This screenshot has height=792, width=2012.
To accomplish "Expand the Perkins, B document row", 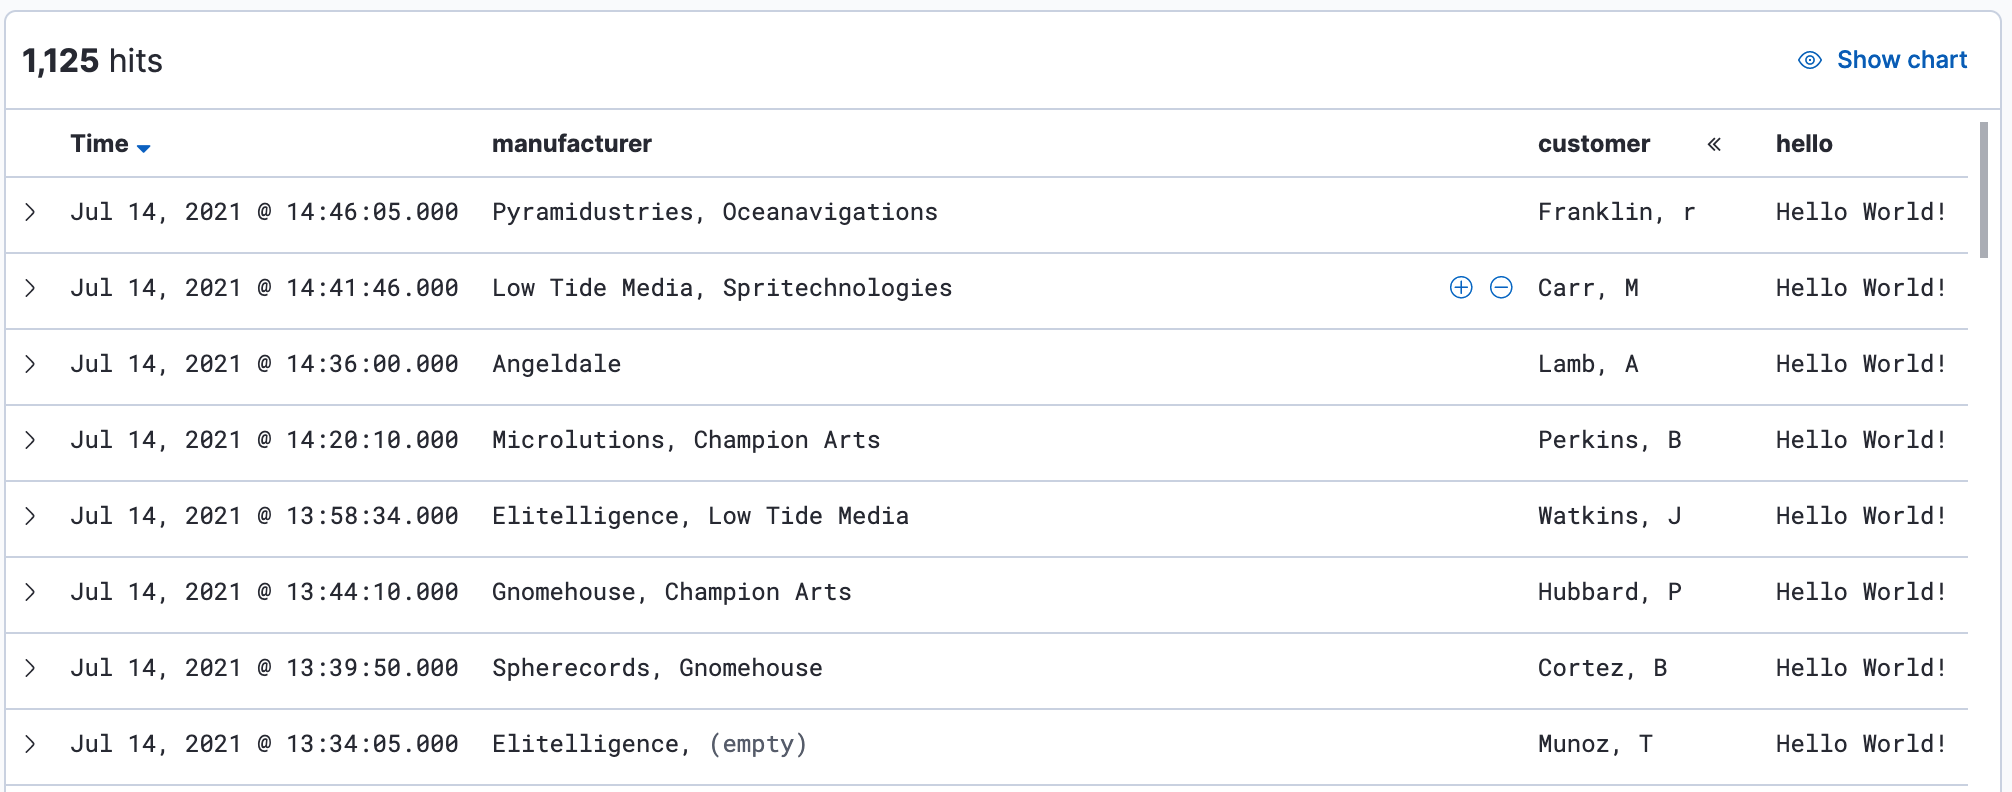I will pos(31,440).
